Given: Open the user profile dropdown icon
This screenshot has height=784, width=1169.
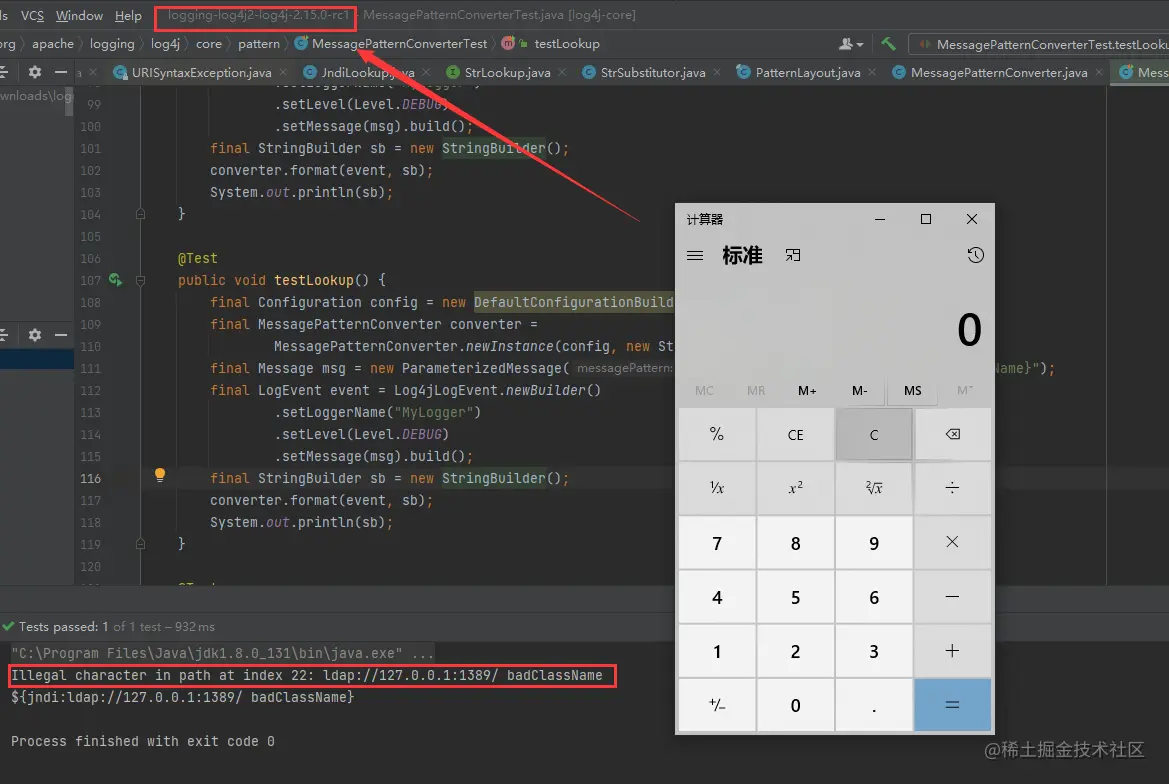Looking at the screenshot, I should (x=851, y=44).
